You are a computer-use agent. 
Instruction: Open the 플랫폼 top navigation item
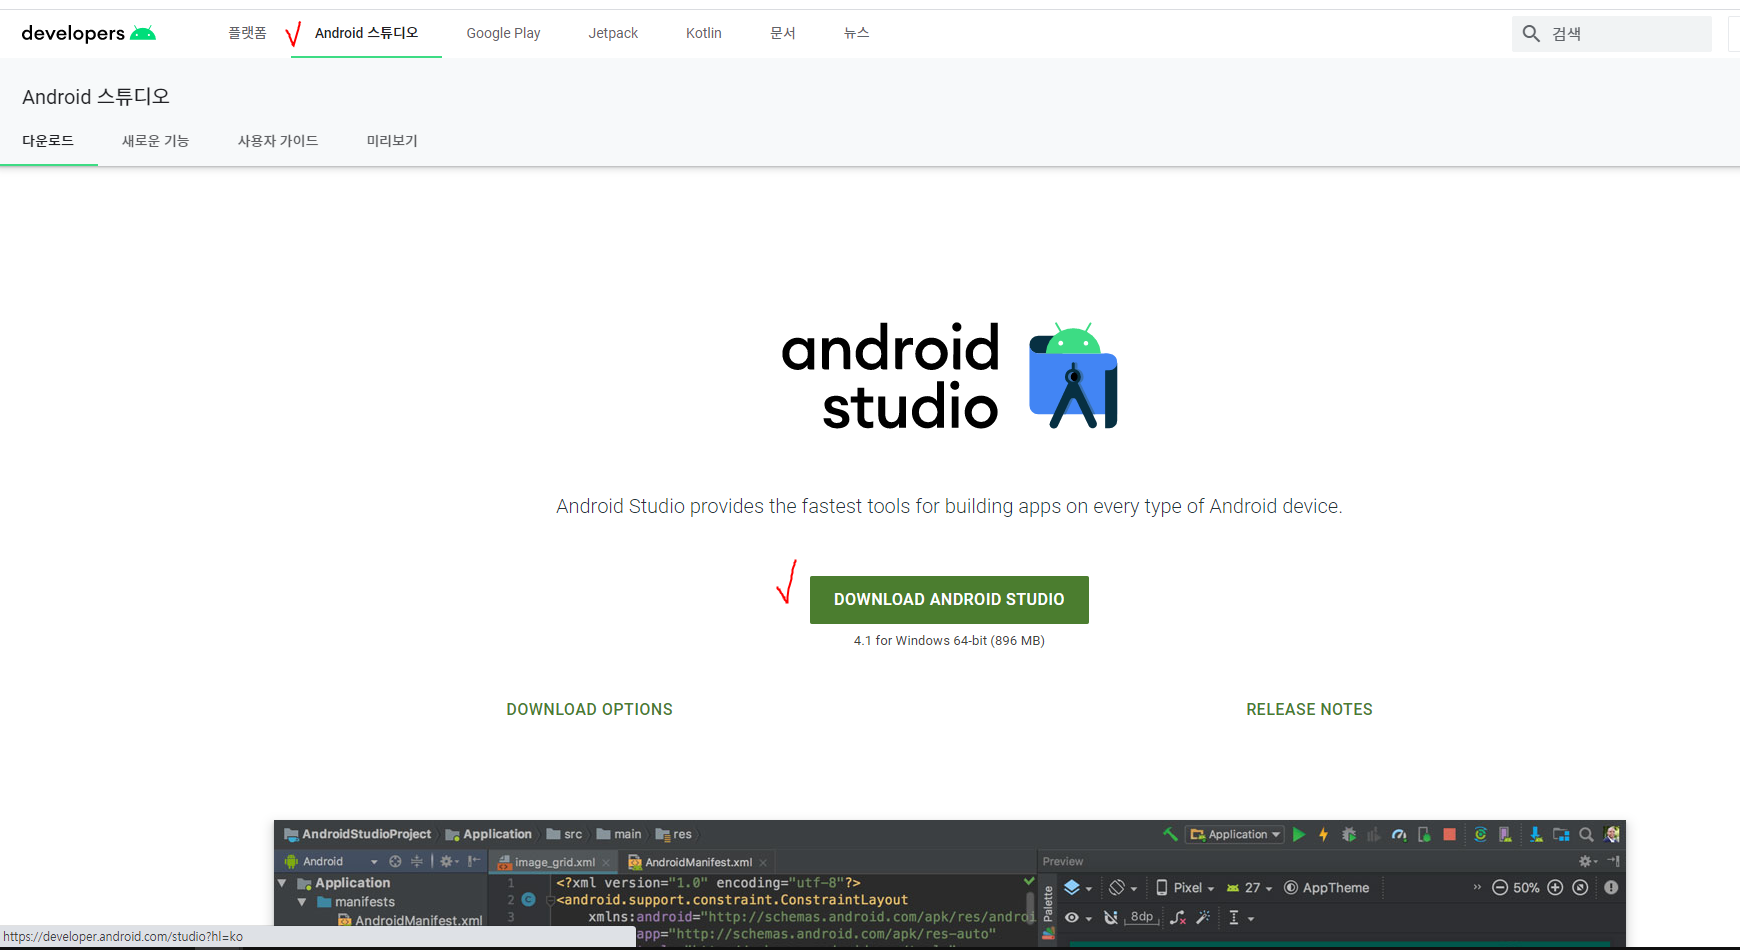coord(247,33)
